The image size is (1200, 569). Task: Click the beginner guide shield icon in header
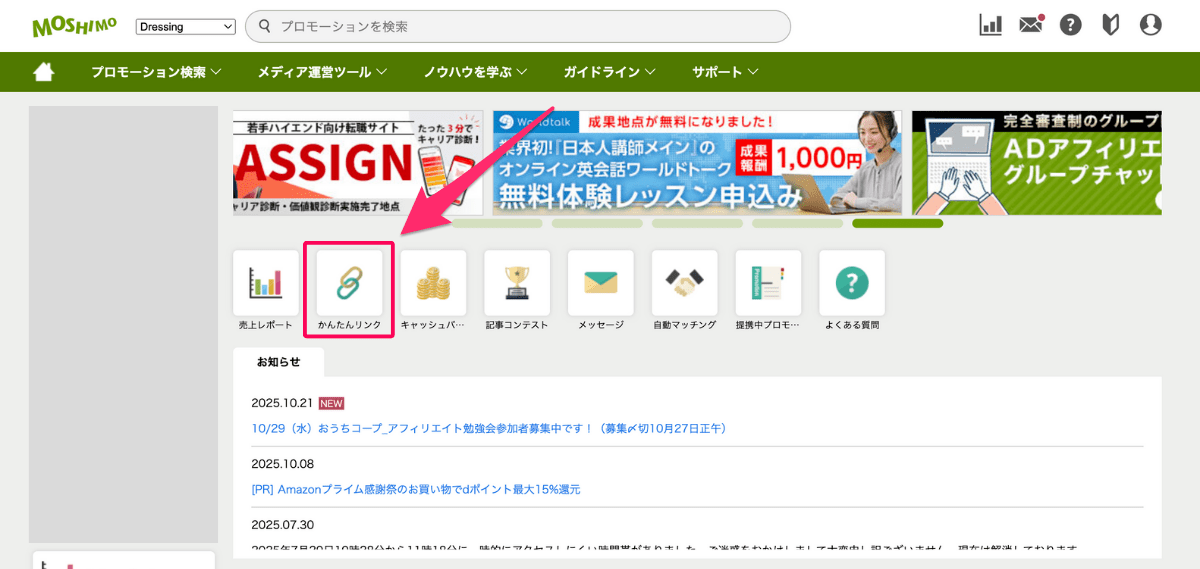click(1110, 25)
